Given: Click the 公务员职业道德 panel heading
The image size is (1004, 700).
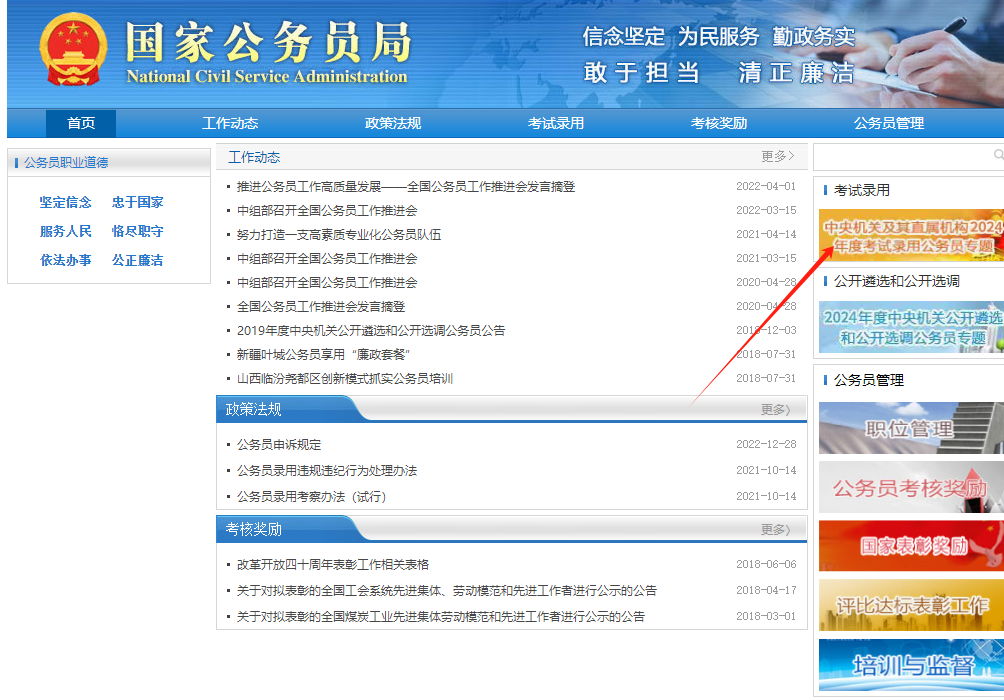Looking at the screenshot, I should 66,163.
